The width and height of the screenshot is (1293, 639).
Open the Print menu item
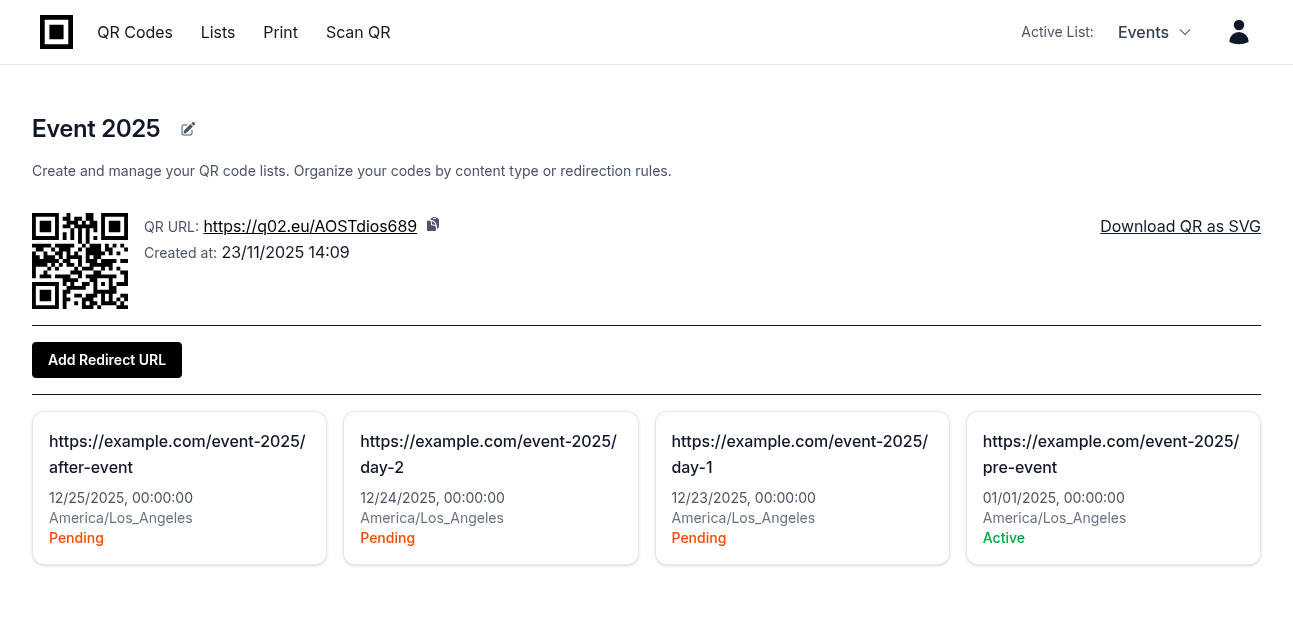(x=280, y=32)
